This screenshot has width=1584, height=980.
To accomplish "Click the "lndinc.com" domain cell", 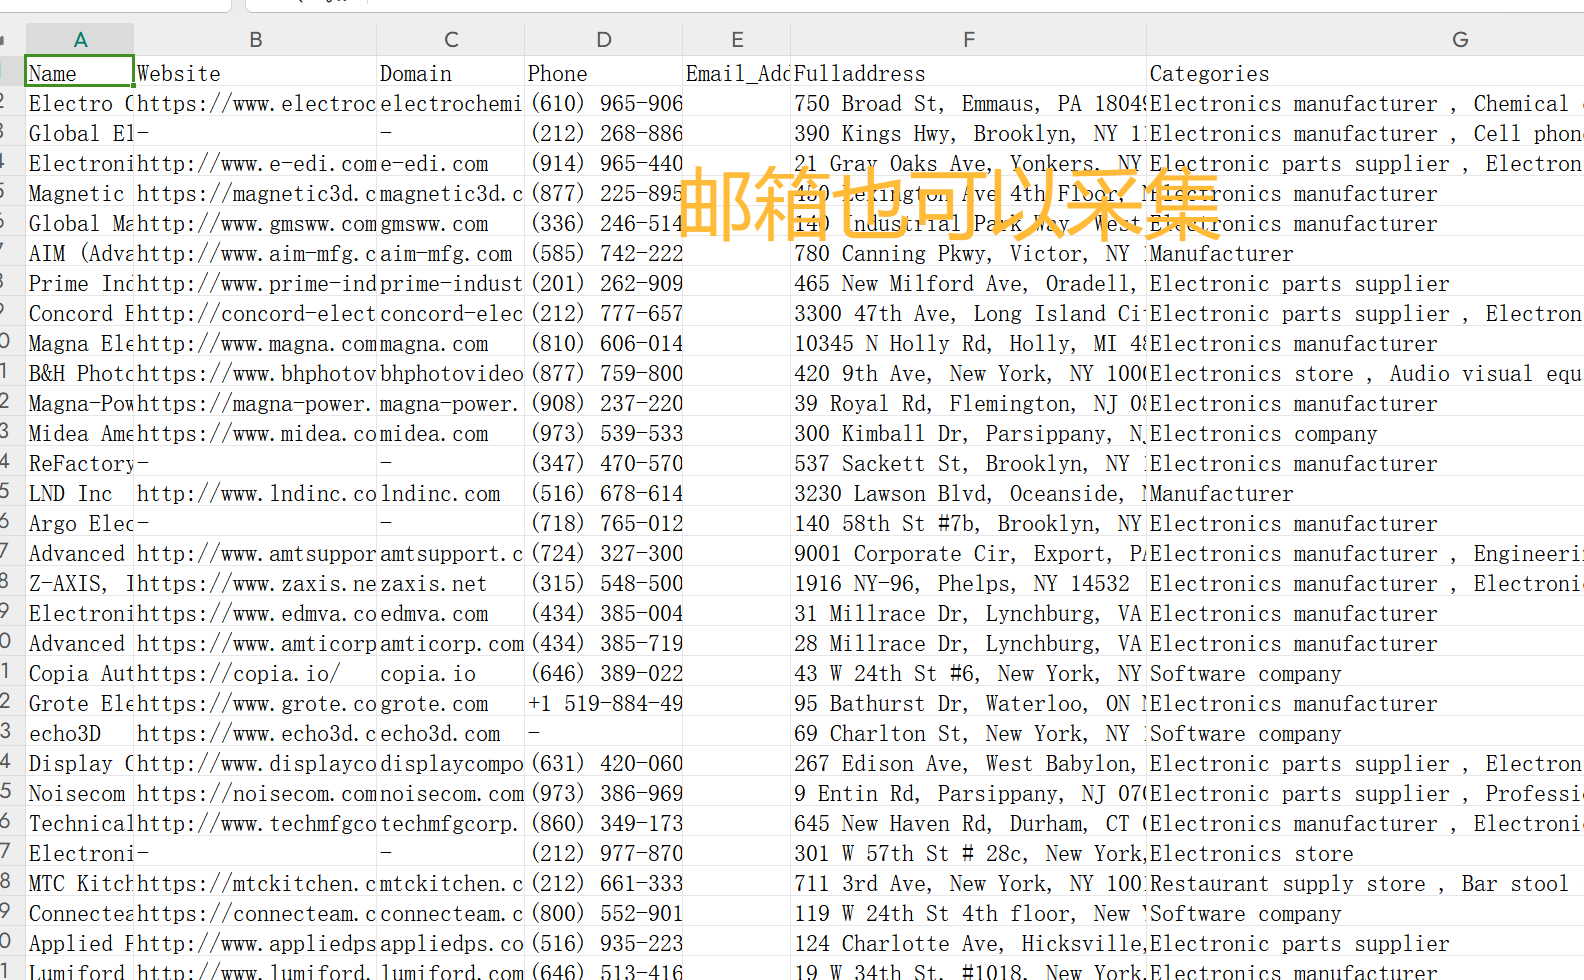I will [x=451, y=493].
